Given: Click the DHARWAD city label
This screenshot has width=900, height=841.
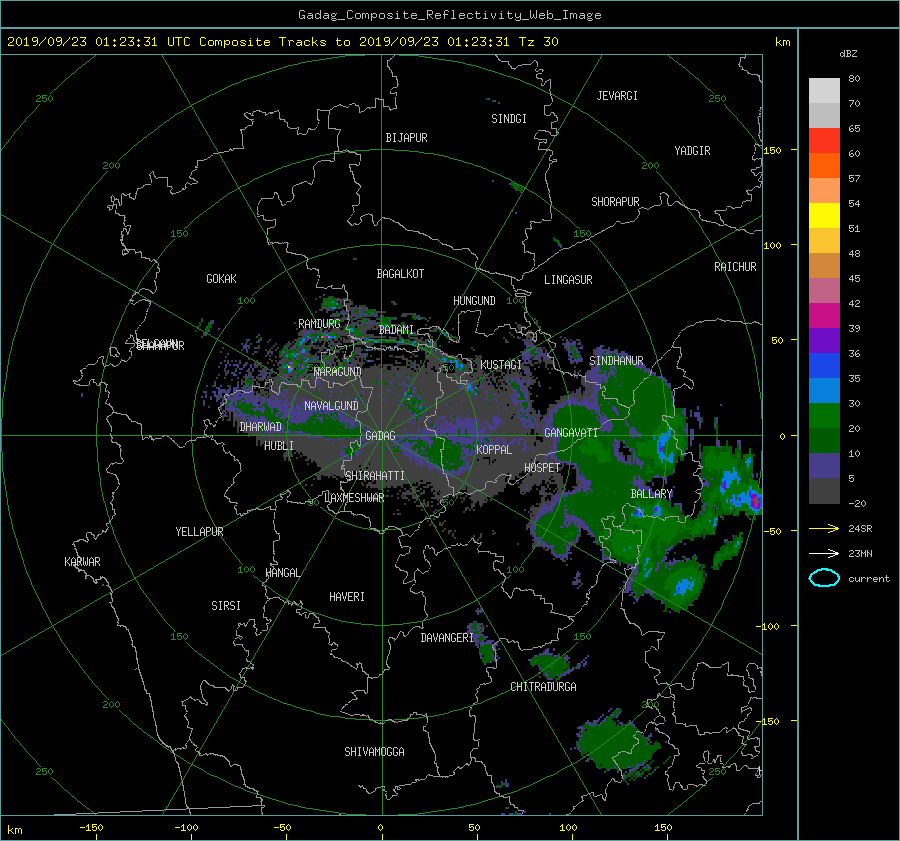Looking at the screenshot, I should [x=260, y=427].
